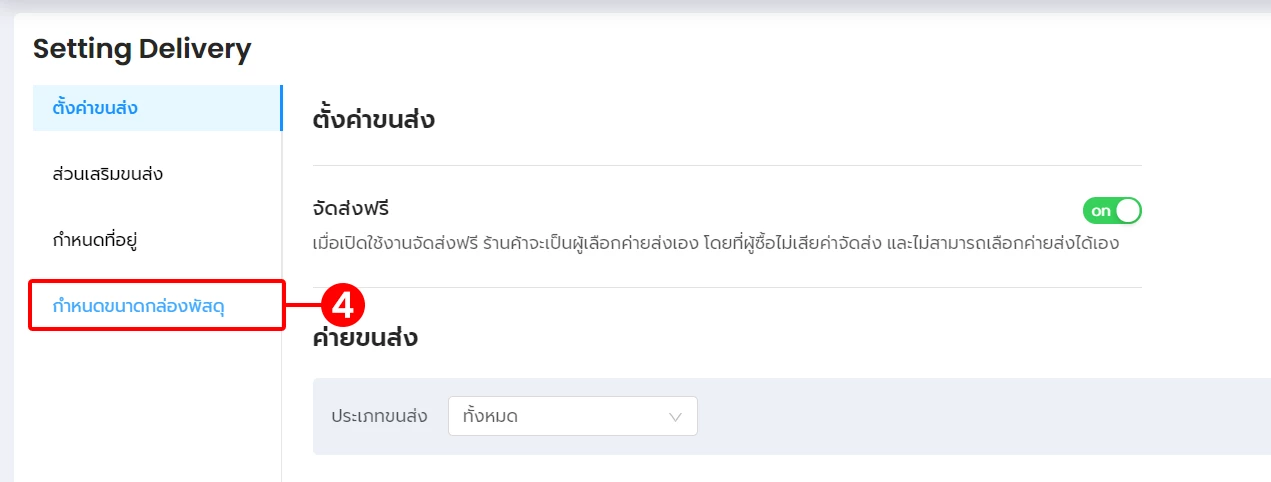Click the Setting Delivery page title
1271x482 pixels.
point(142,48)
